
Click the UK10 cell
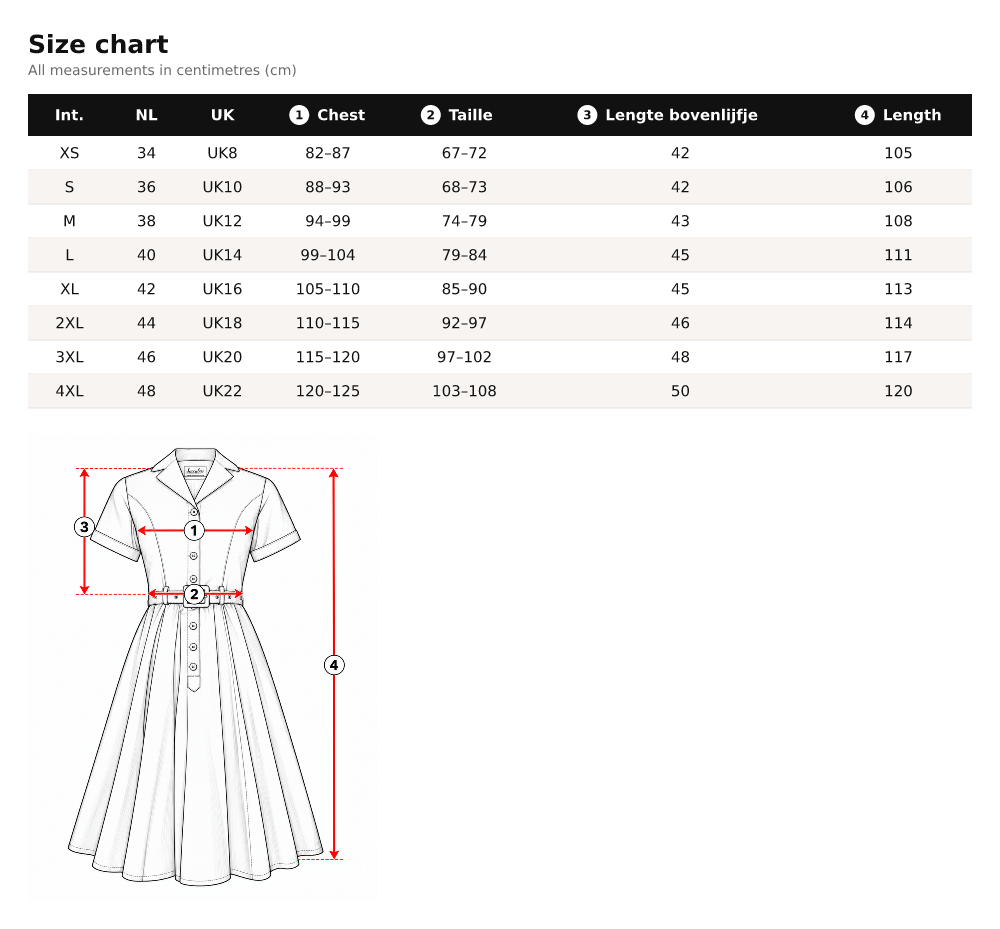pos(222,187)
